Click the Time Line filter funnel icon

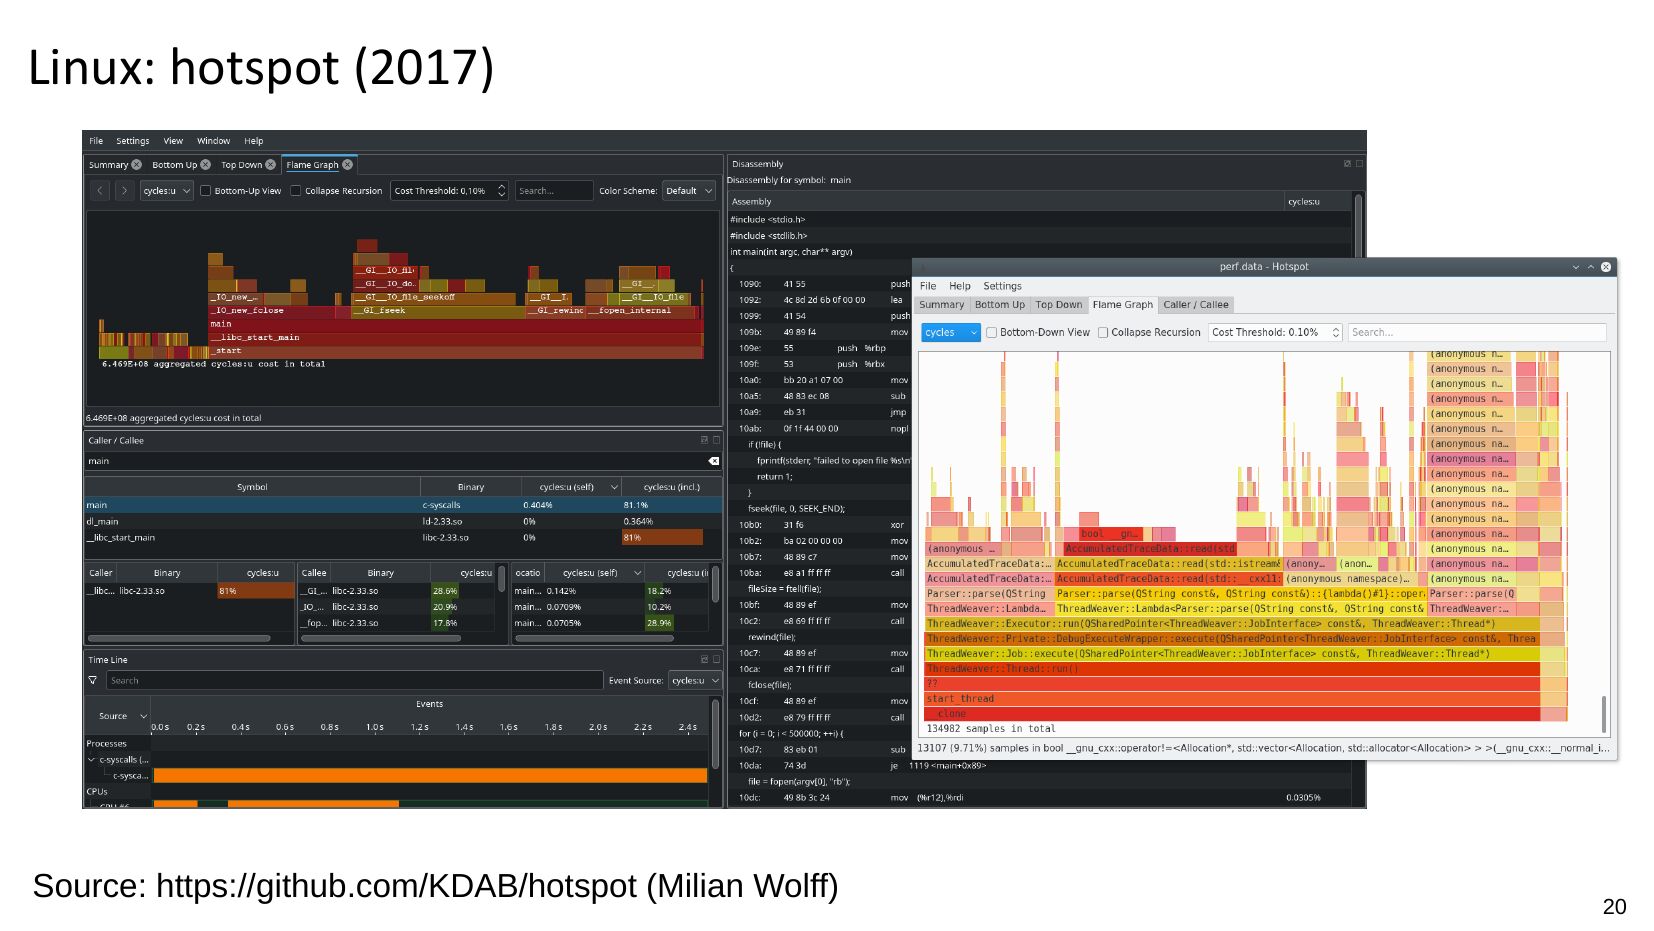tap(93, 681)
